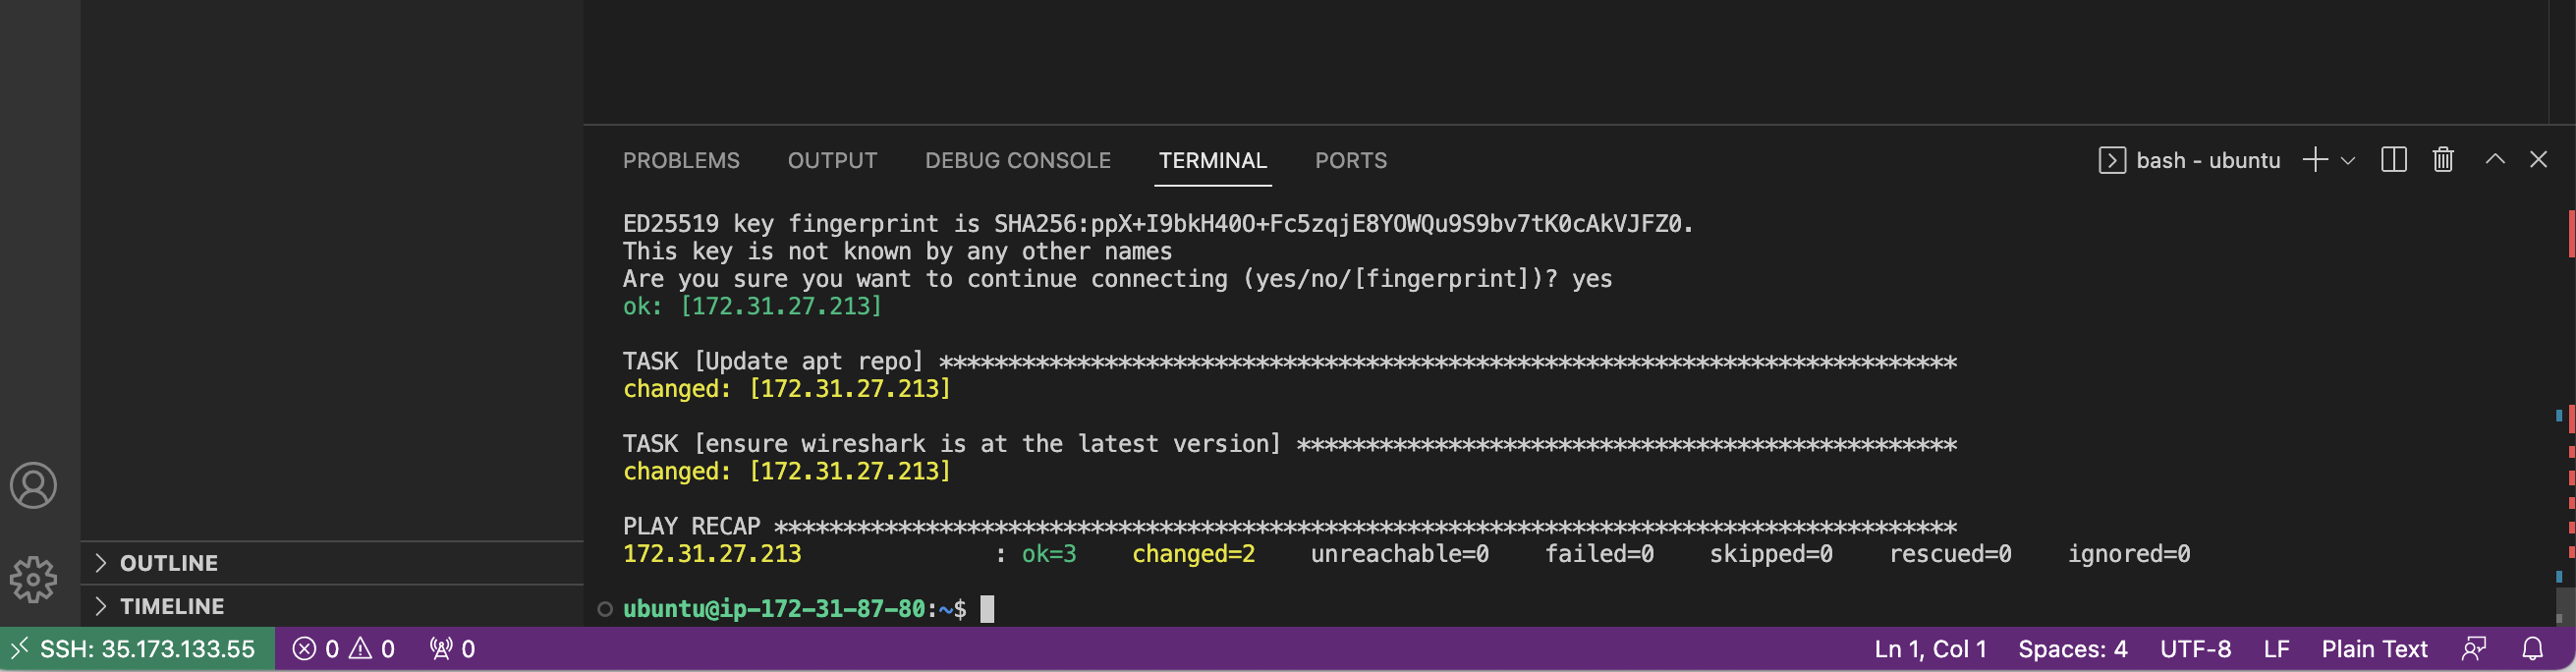Click the errors and warnings status indicator

[345, 648]
